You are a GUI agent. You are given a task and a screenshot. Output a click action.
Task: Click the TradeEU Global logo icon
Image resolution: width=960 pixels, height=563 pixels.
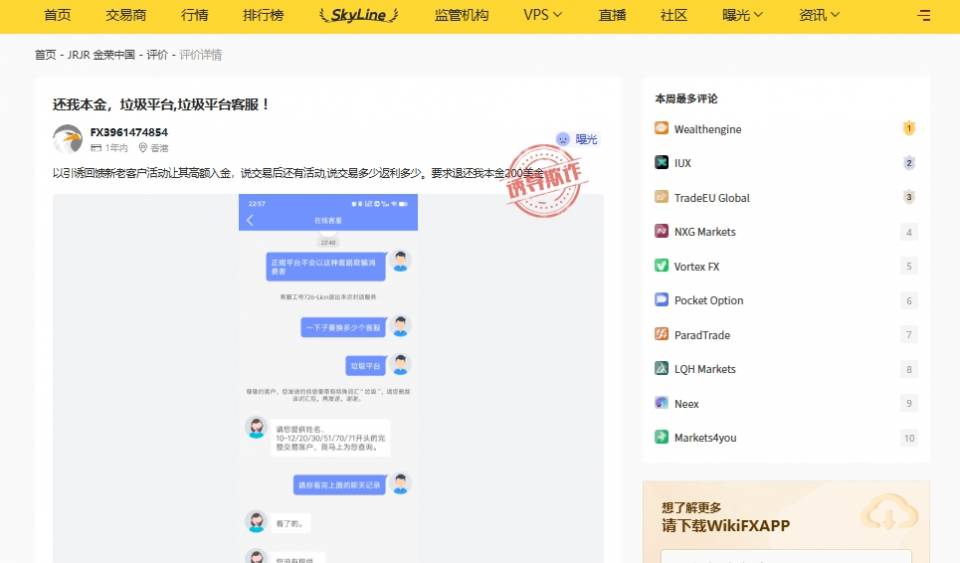click(661, 196)
